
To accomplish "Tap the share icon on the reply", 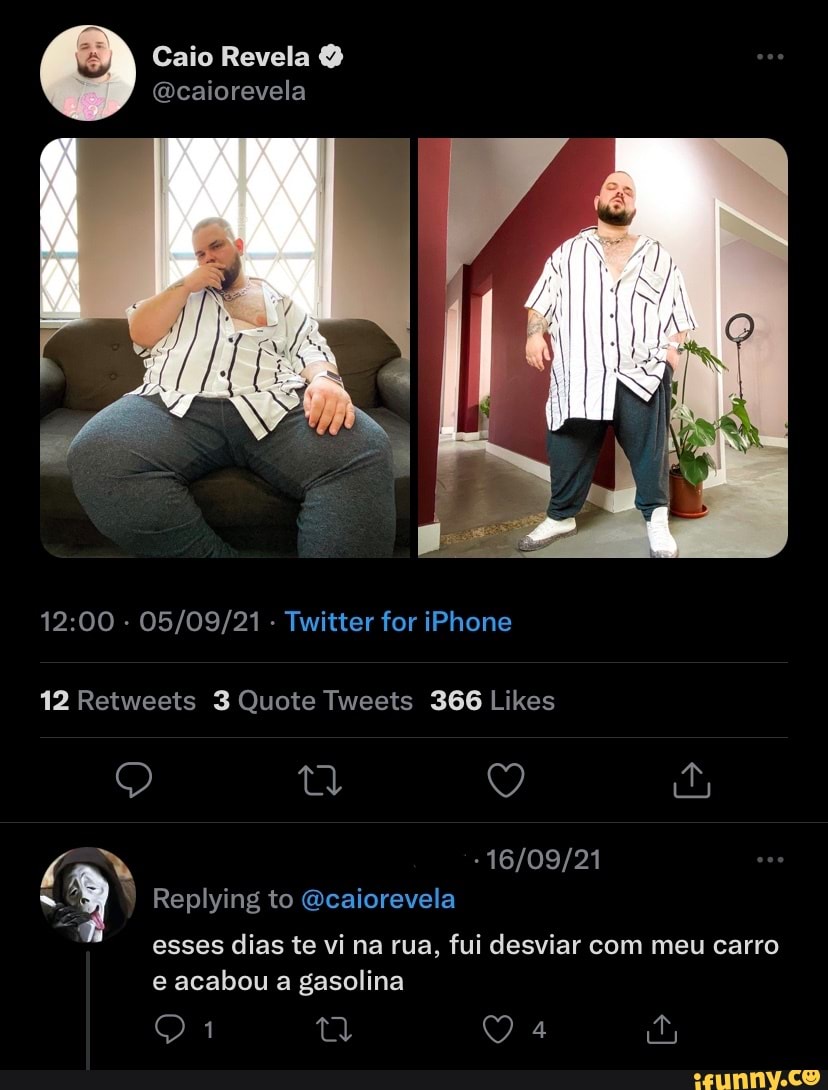I will click(x=660, y=1029).
